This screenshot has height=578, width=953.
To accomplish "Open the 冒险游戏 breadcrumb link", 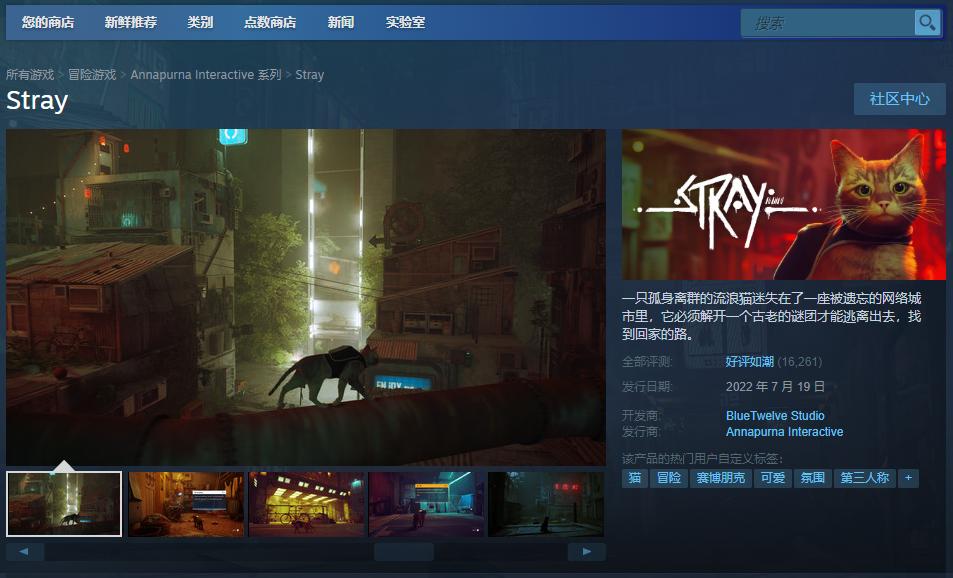I will (92, 74).
